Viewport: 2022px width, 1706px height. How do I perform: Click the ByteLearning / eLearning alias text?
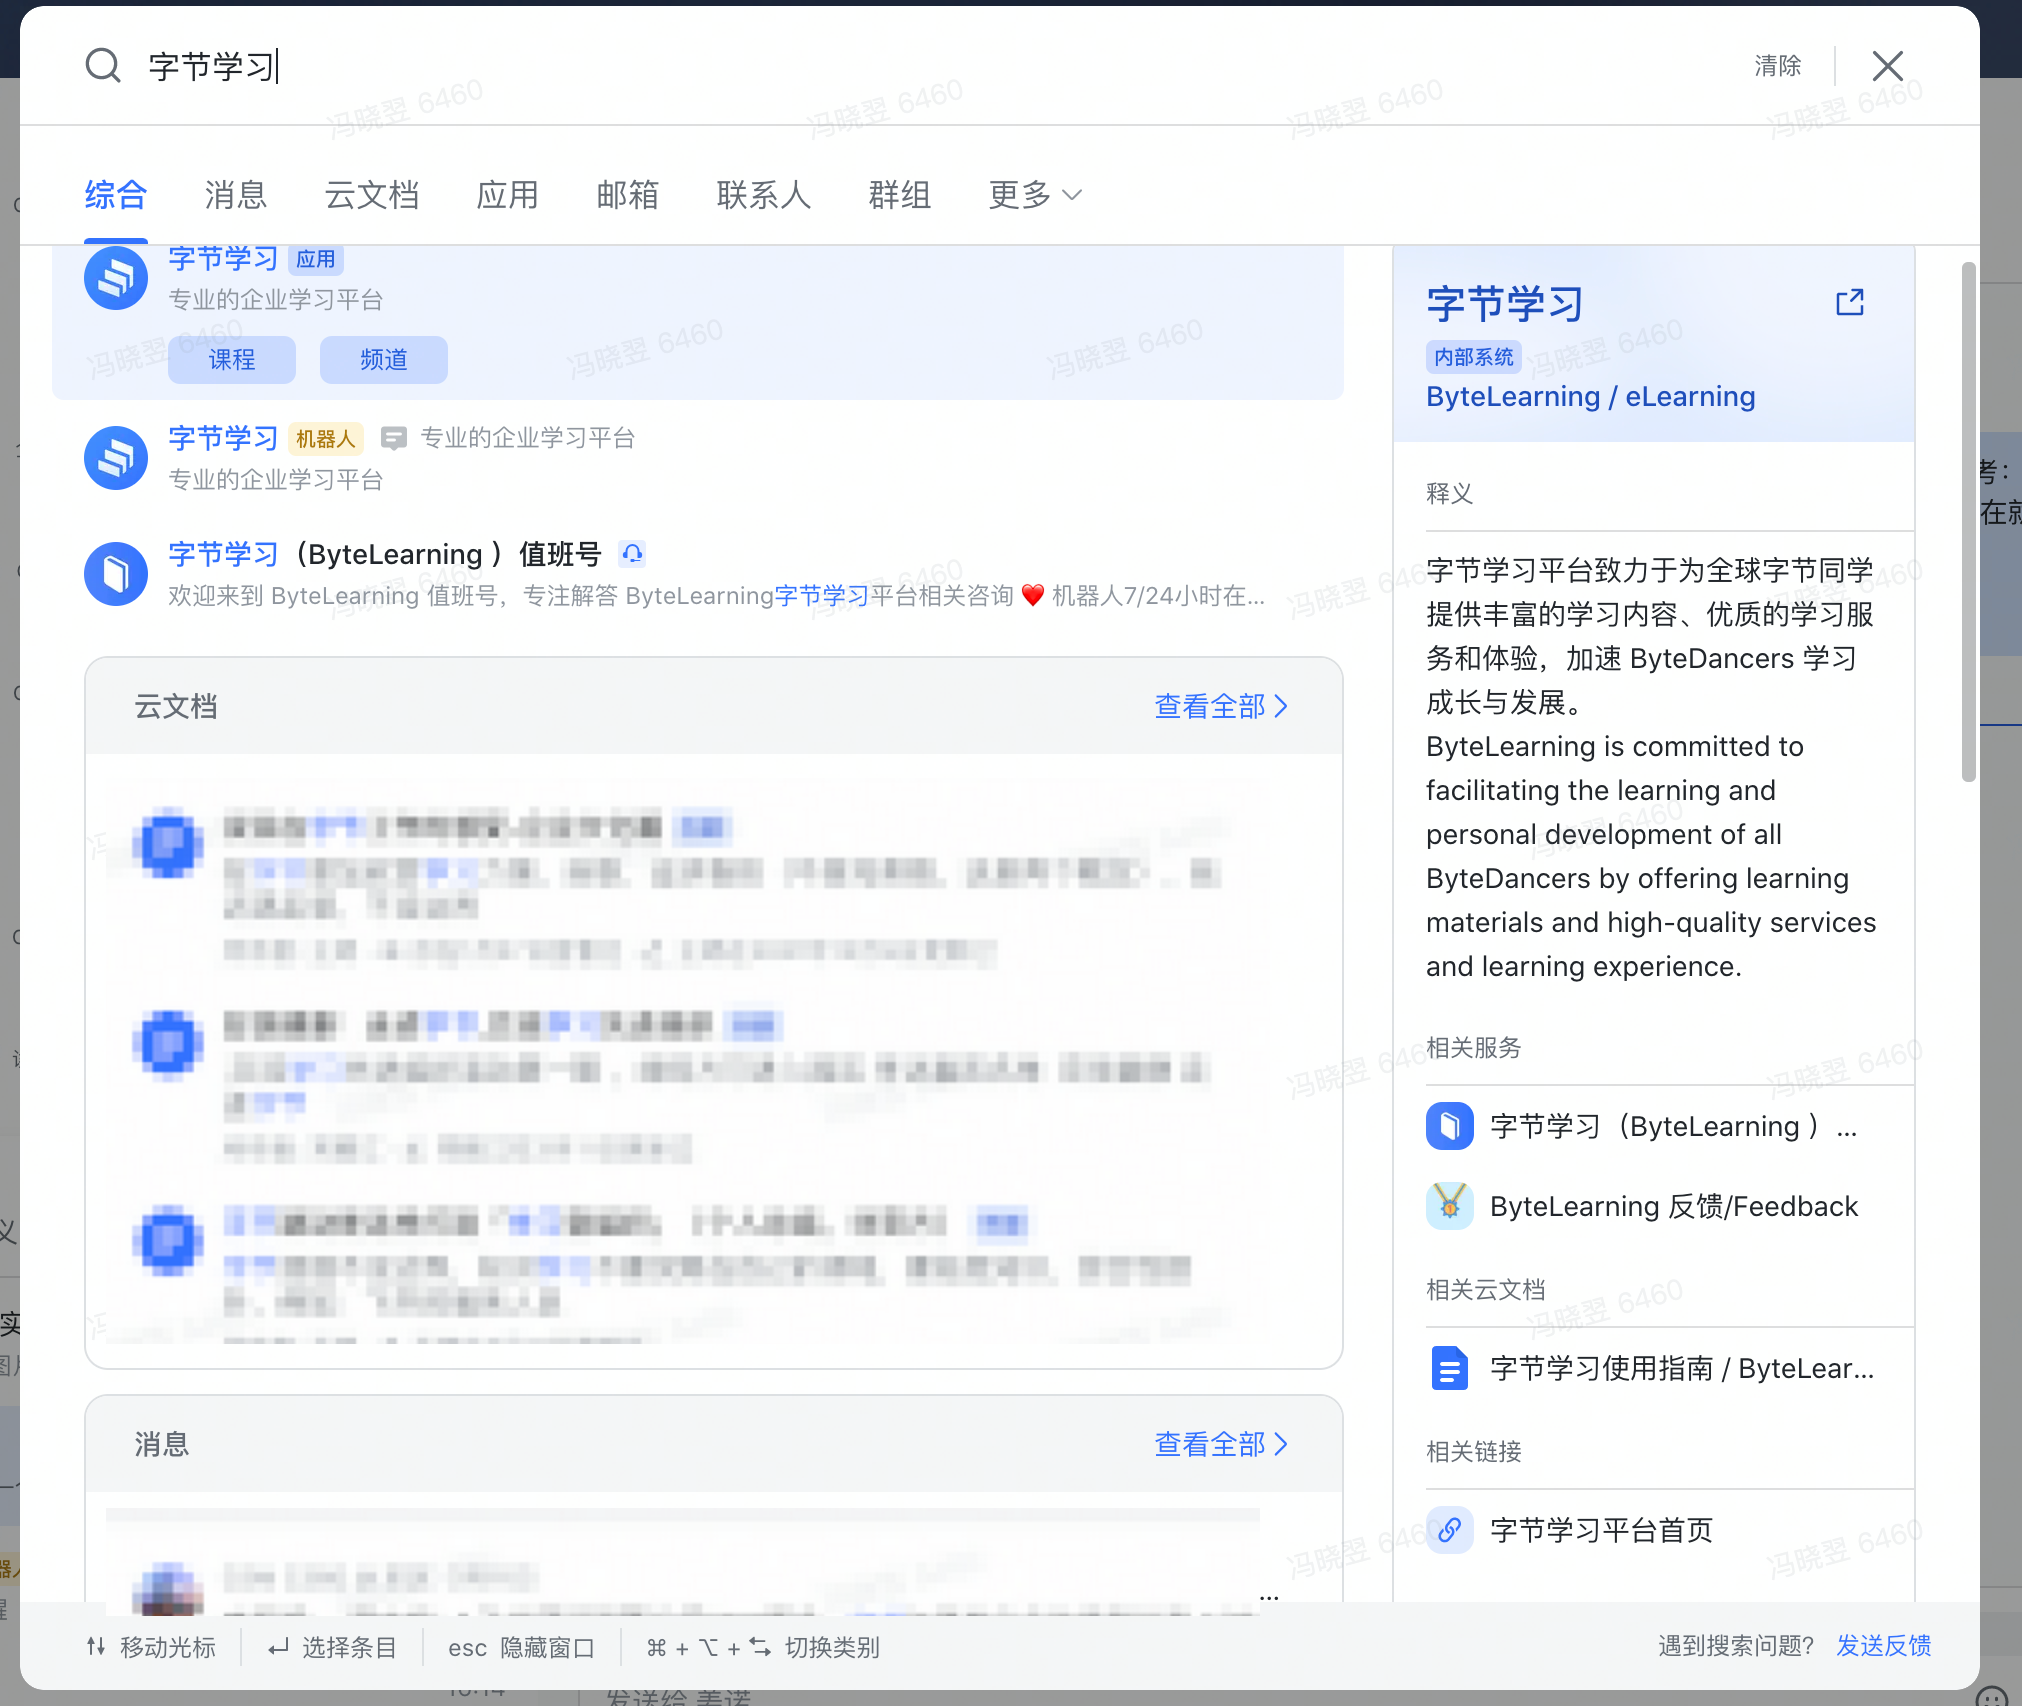[x=1590, y=397]
